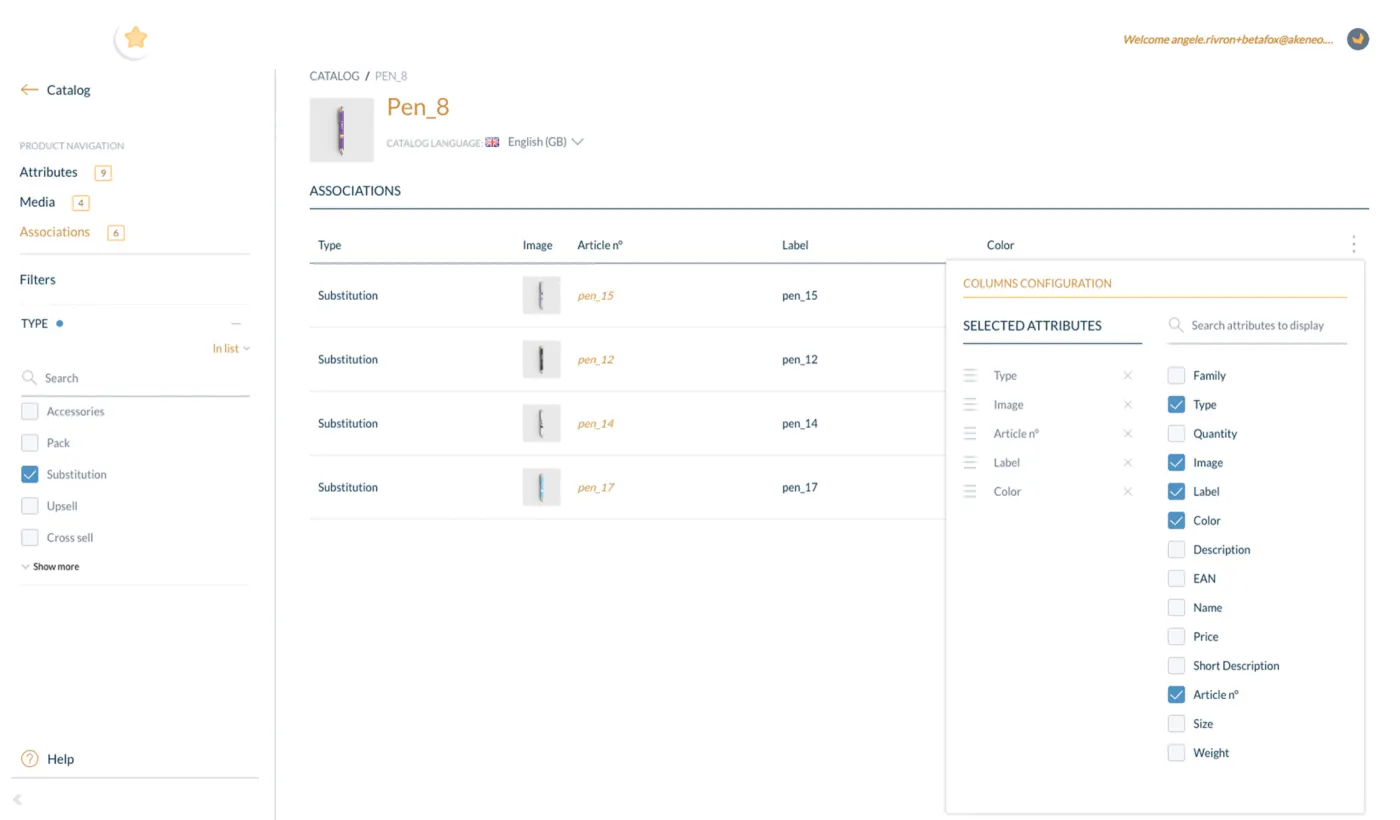Remove Article n° from selected attributes
The height and width of the screenshot is (820, 1400).
tap(1128, 434)
